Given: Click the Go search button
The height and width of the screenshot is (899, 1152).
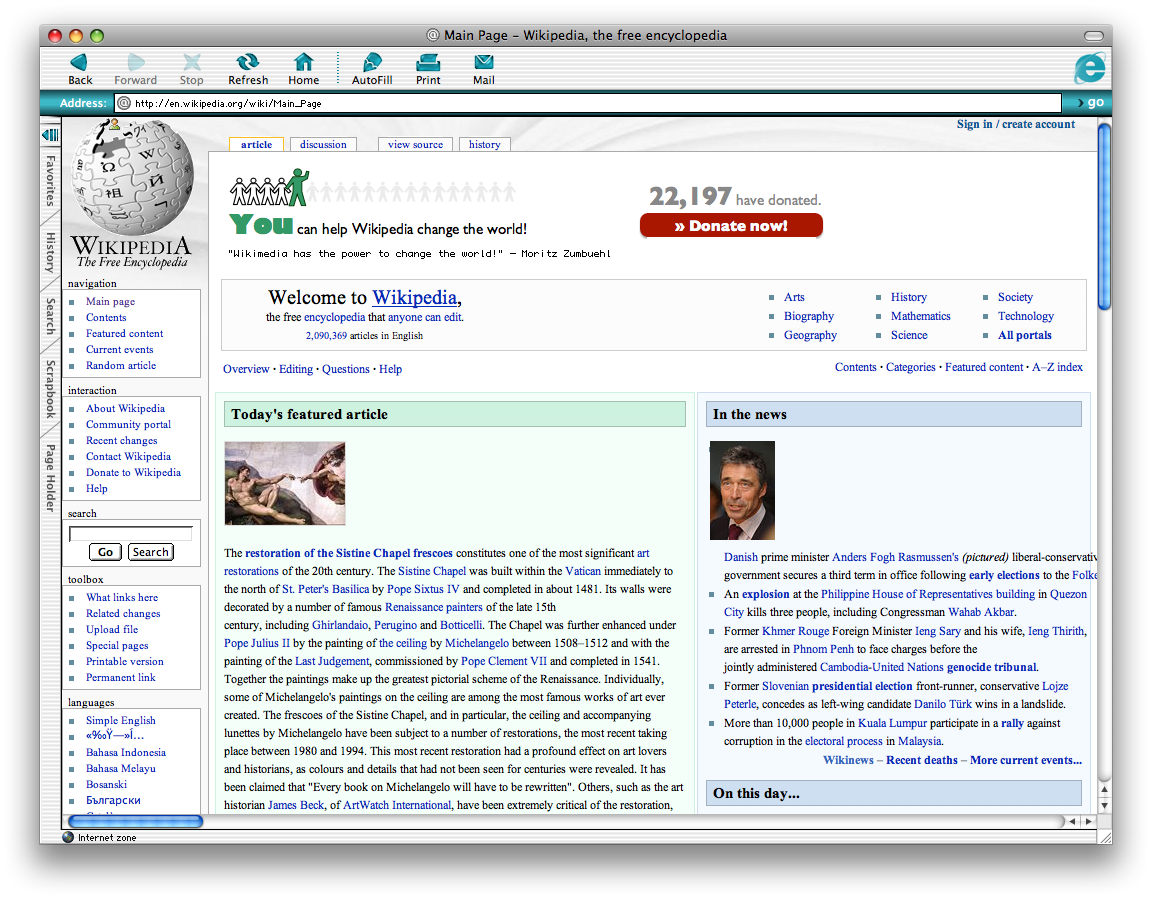Looking at the screenshot, I should (x=105, y=552).
